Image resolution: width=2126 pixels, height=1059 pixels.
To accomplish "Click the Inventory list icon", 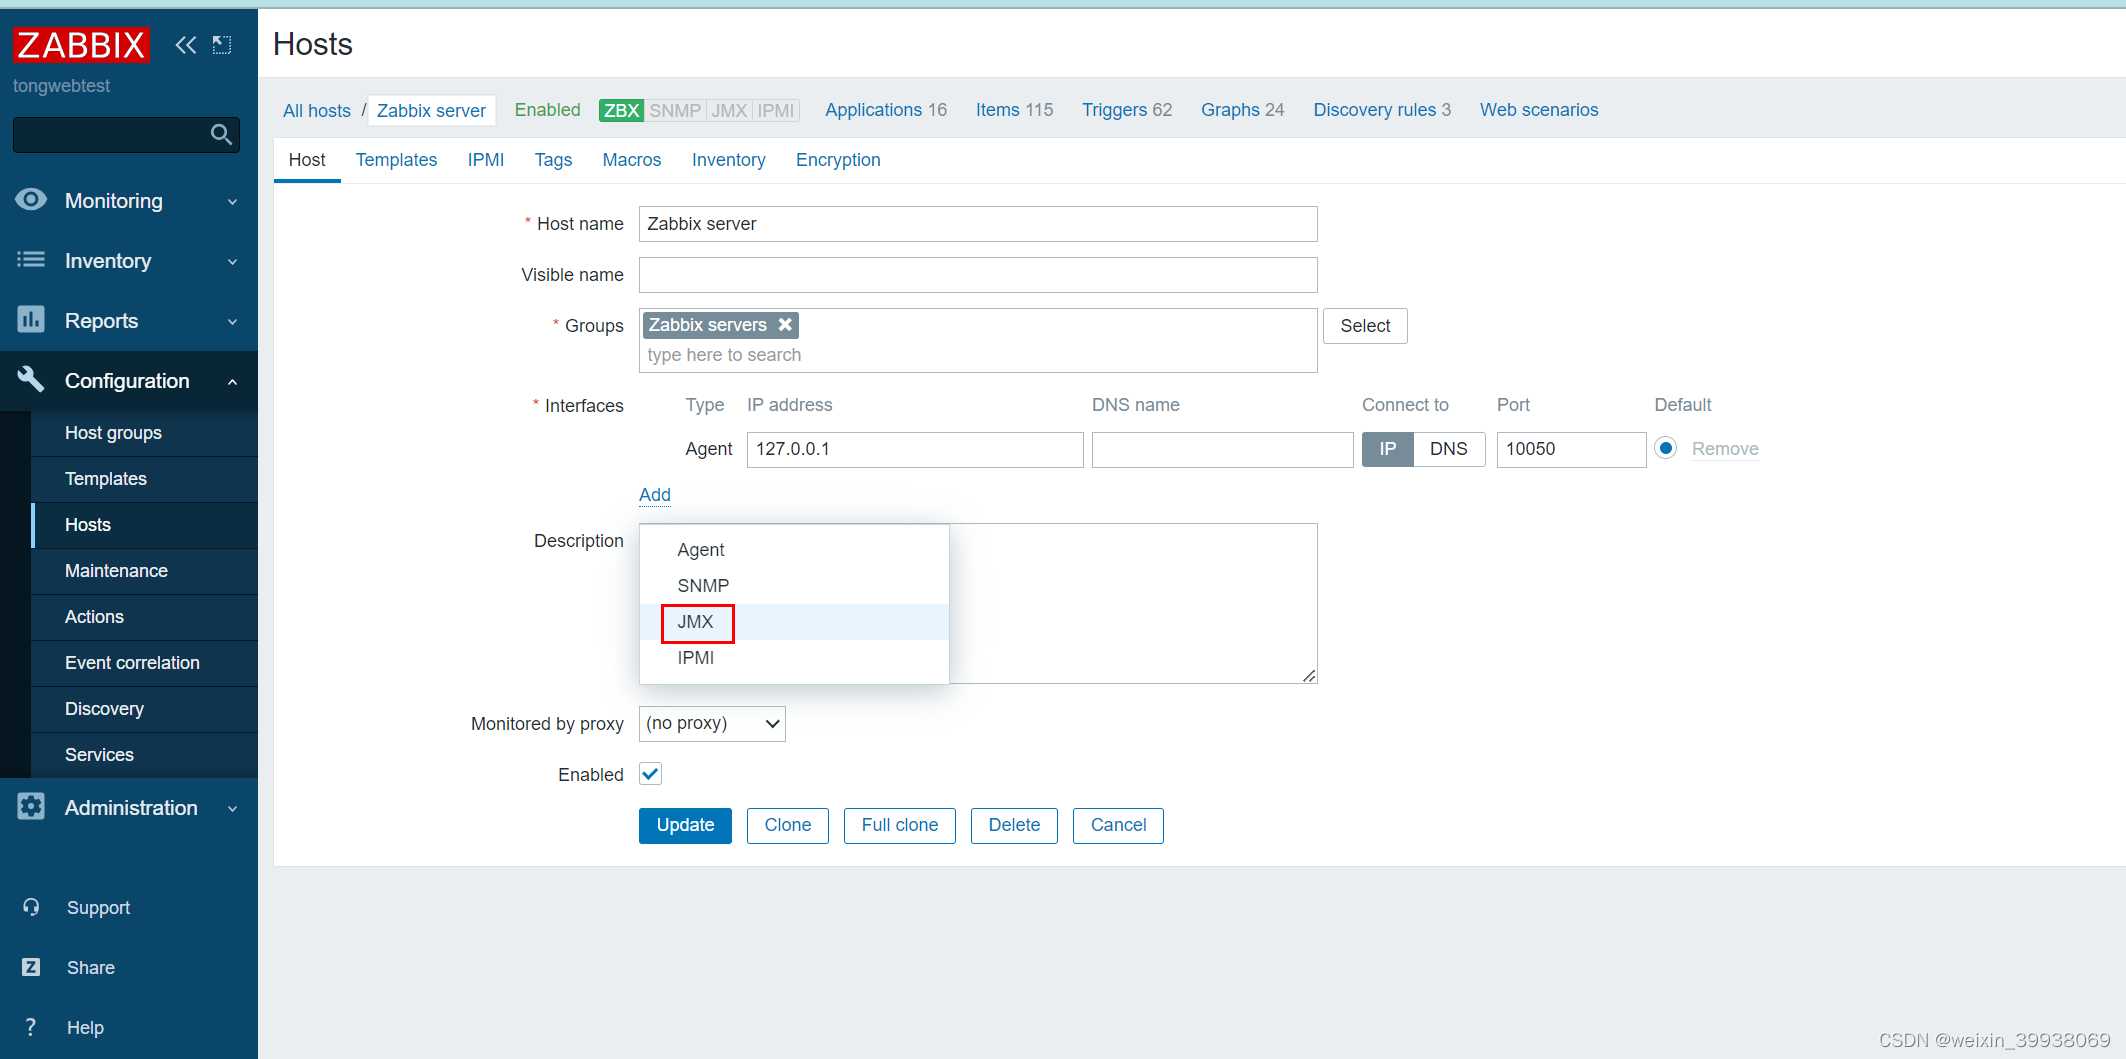I will point(31,260).
